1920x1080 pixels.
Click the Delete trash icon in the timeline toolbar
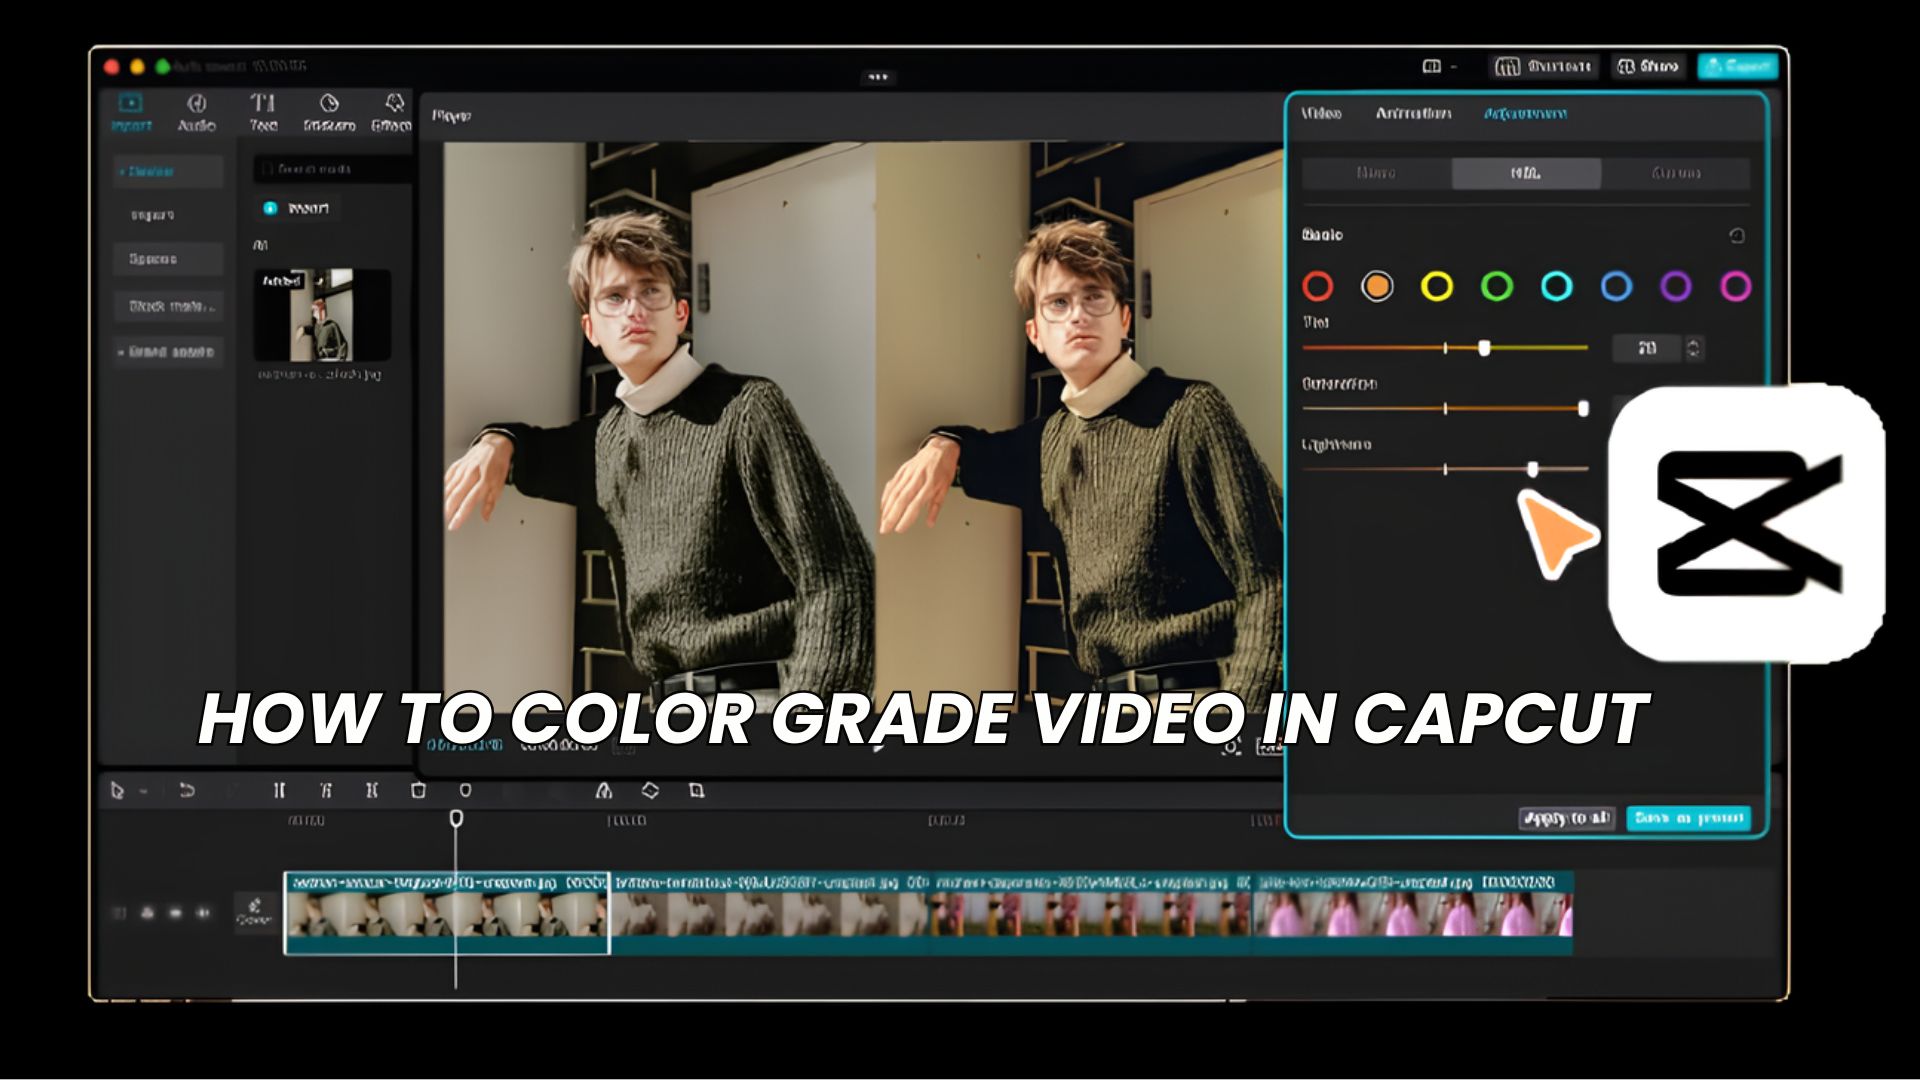tap(418, 791)
